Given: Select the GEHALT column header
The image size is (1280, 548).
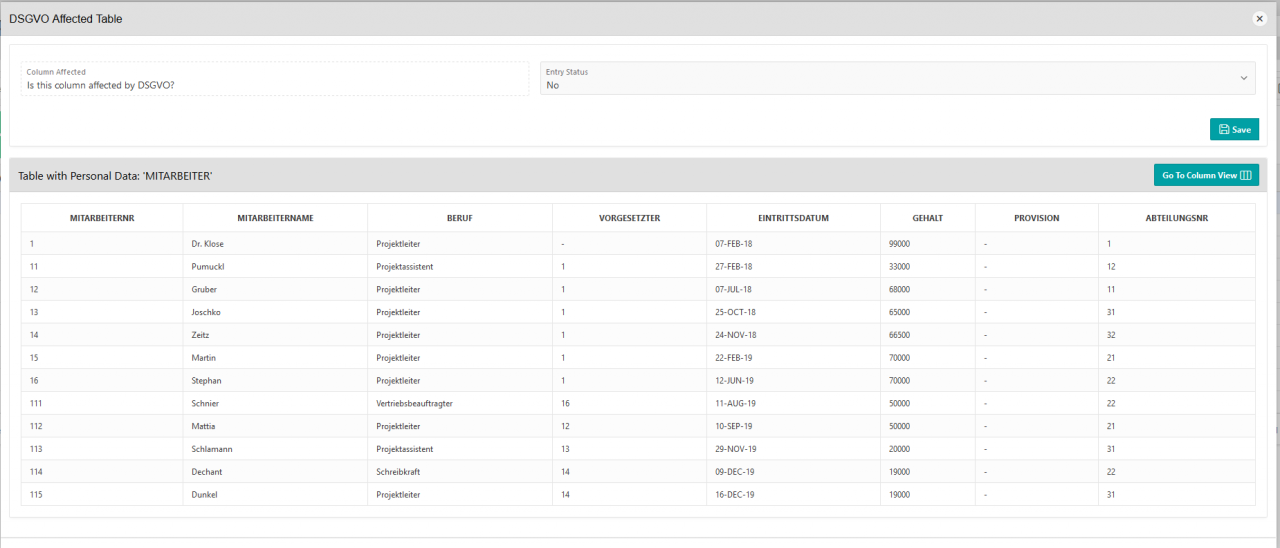Looking at the screenshot, I should click(x=927, y=218).
